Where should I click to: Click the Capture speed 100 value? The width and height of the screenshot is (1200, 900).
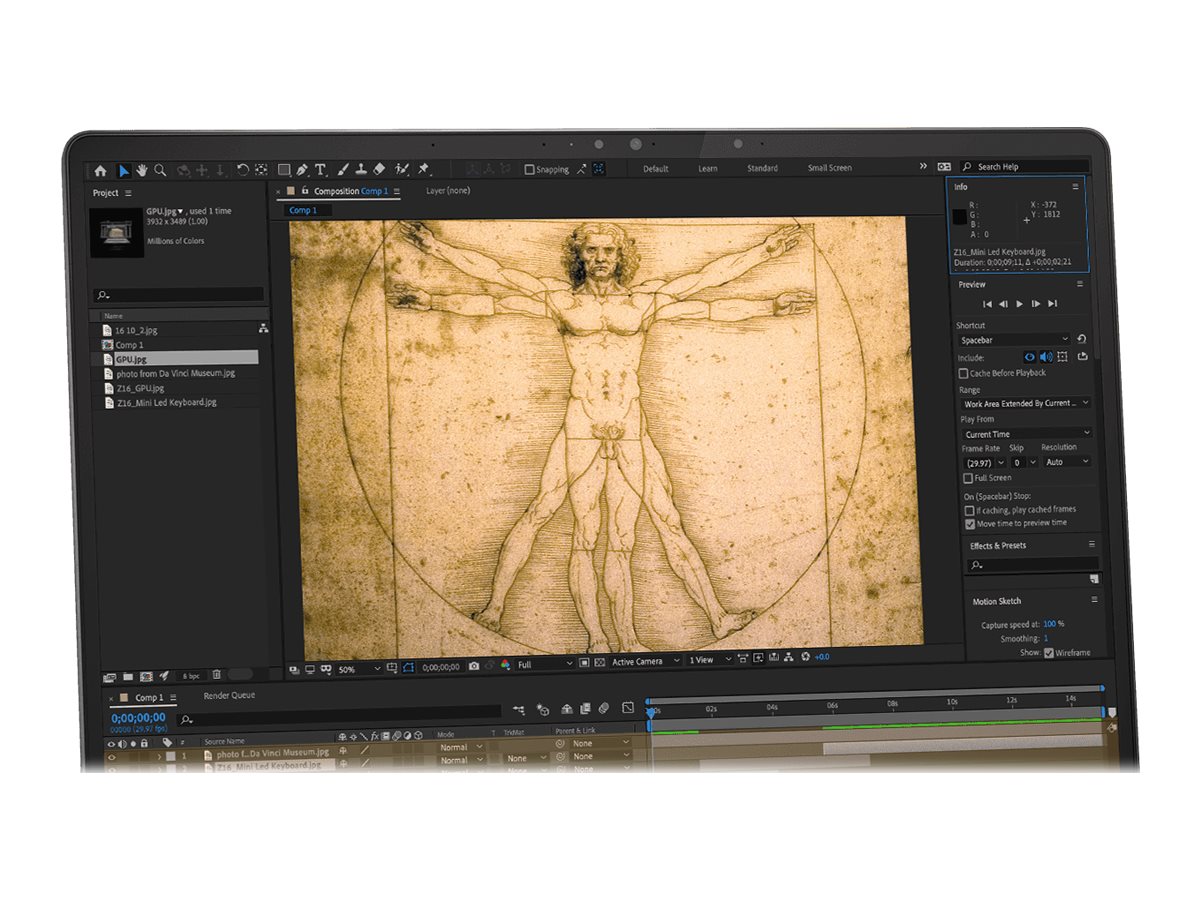[1049, 624]
